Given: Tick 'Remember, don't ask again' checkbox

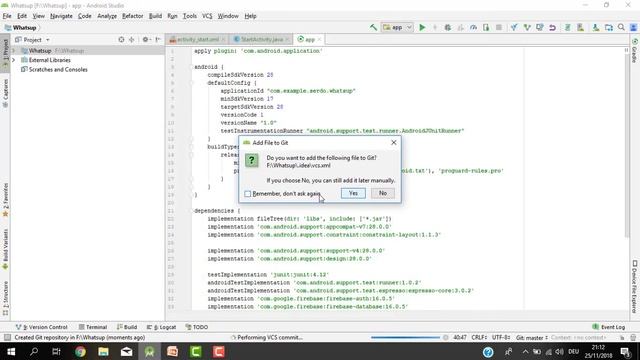Looking at the screenshot, I should (x=247, y=193).
